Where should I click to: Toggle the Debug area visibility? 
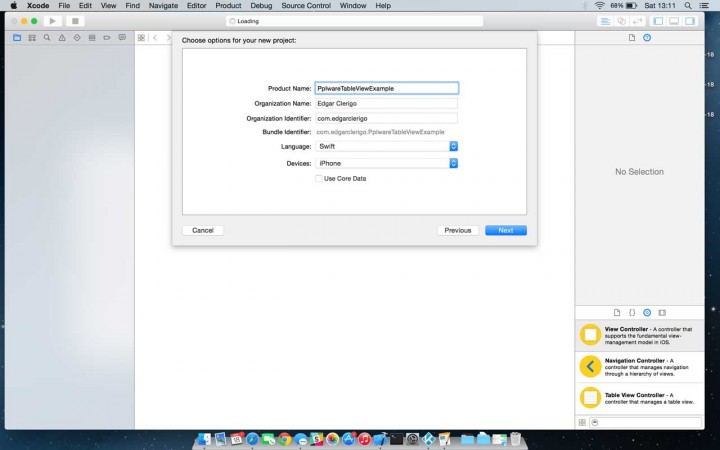(x=674, y=21)
